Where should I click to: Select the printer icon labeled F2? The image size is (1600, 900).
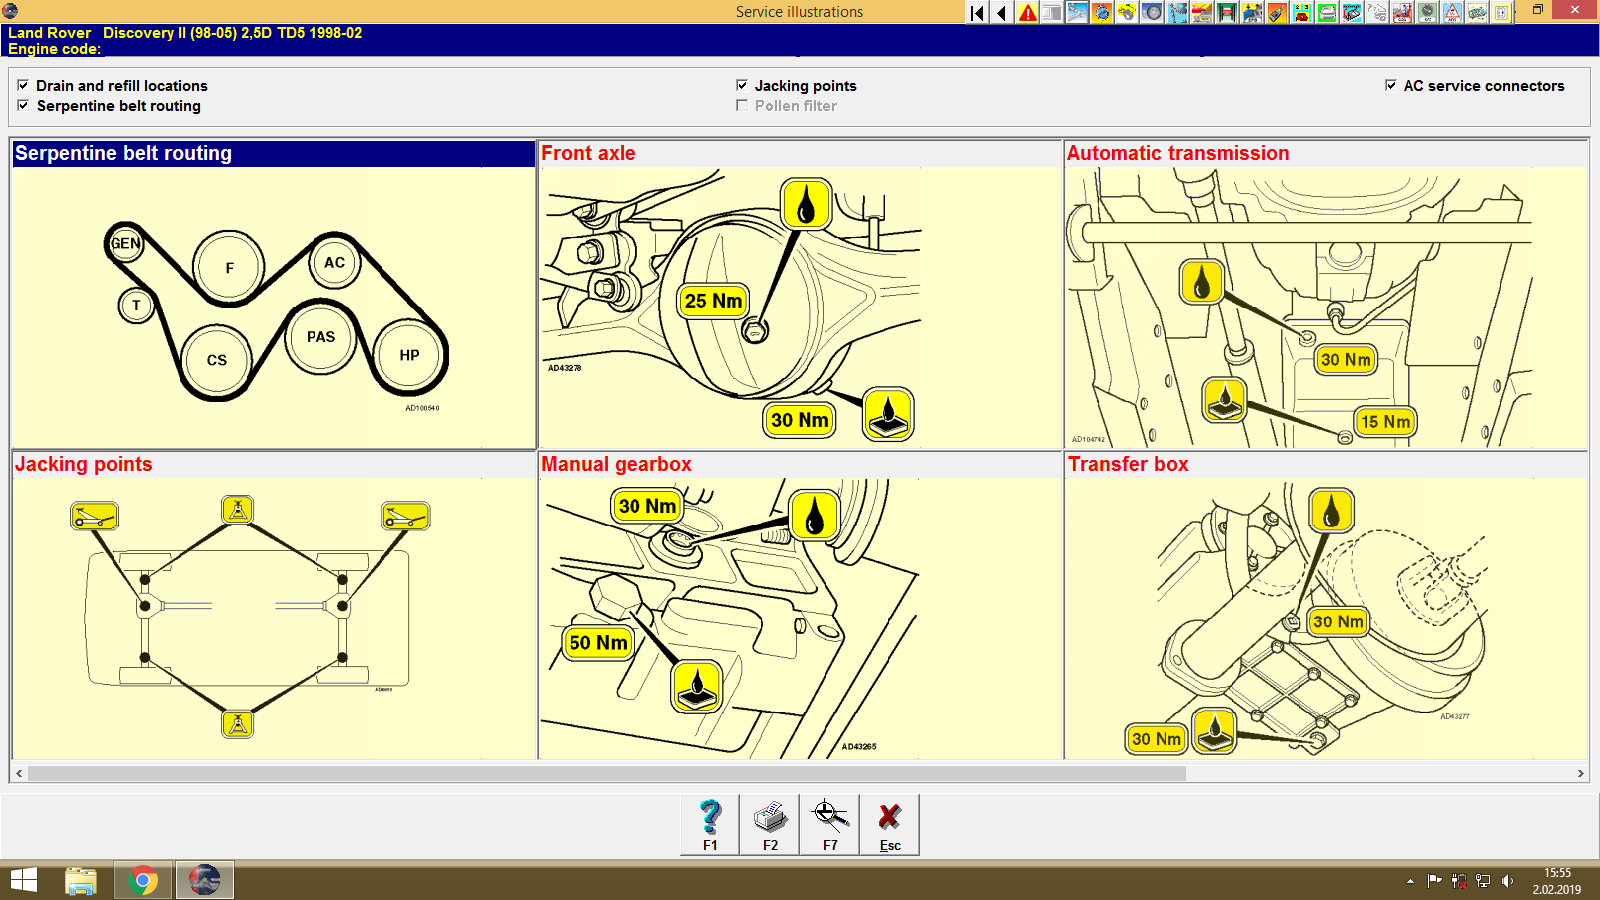click(769, 823)
